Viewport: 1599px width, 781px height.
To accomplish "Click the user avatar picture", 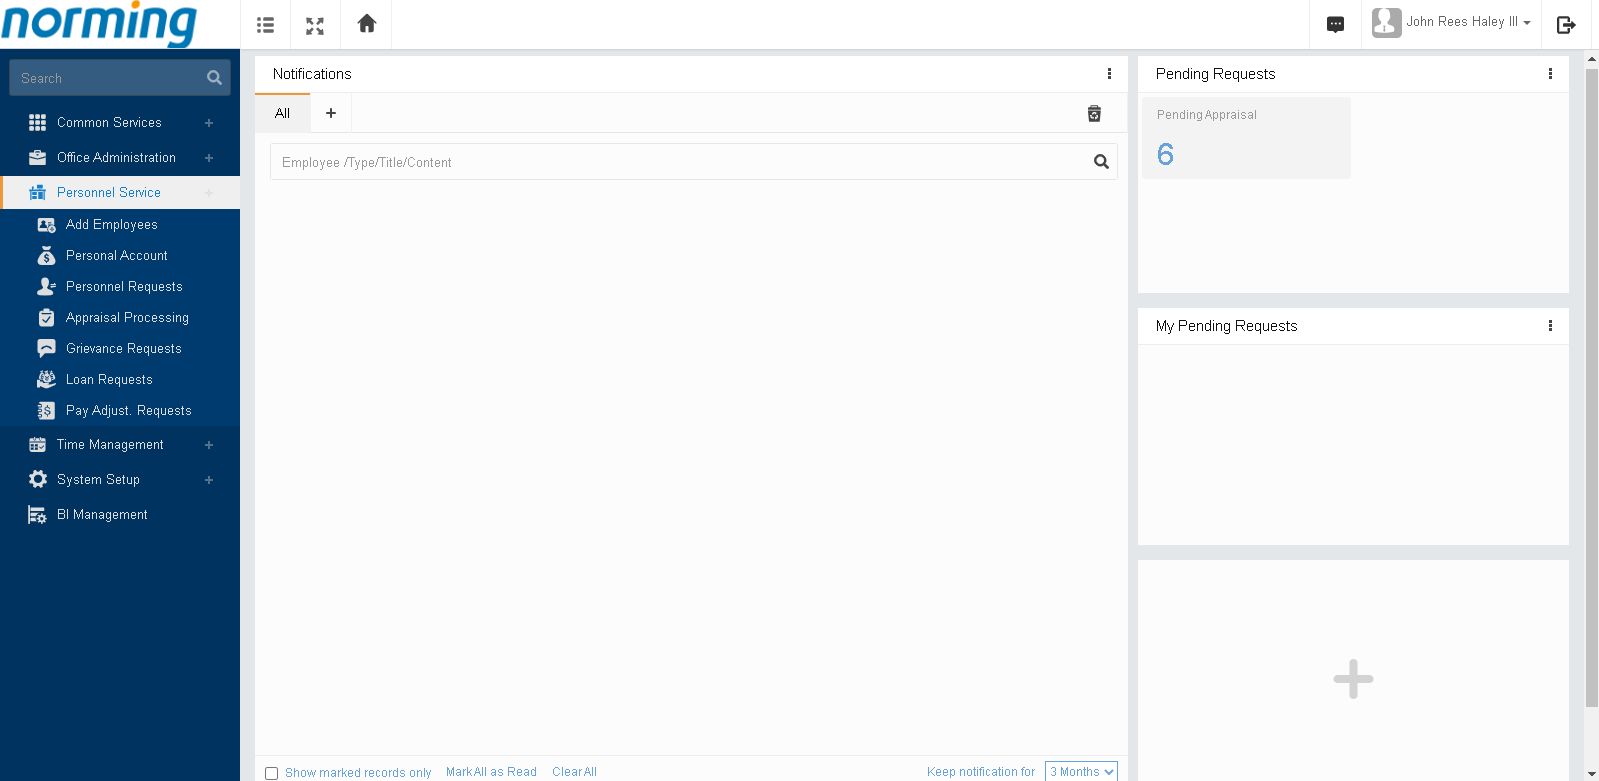I will tap(1386, 22).
